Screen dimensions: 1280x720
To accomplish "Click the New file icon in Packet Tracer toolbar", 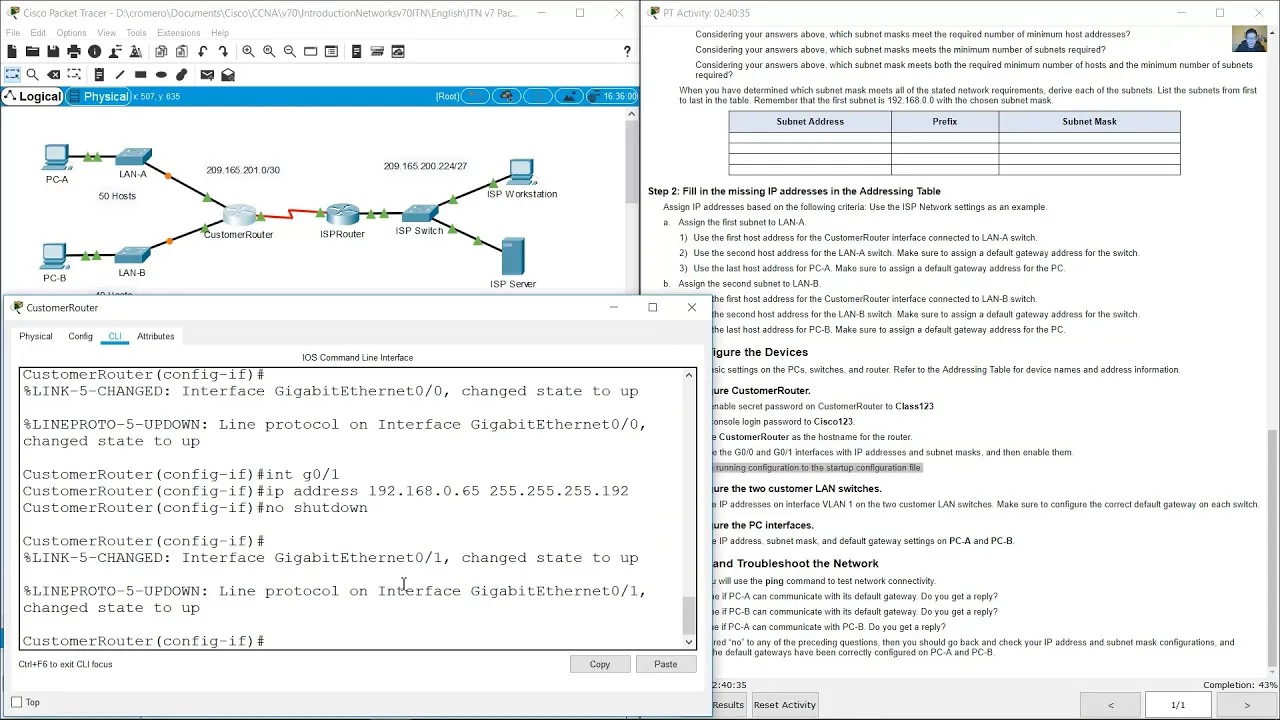I will 13,51.
